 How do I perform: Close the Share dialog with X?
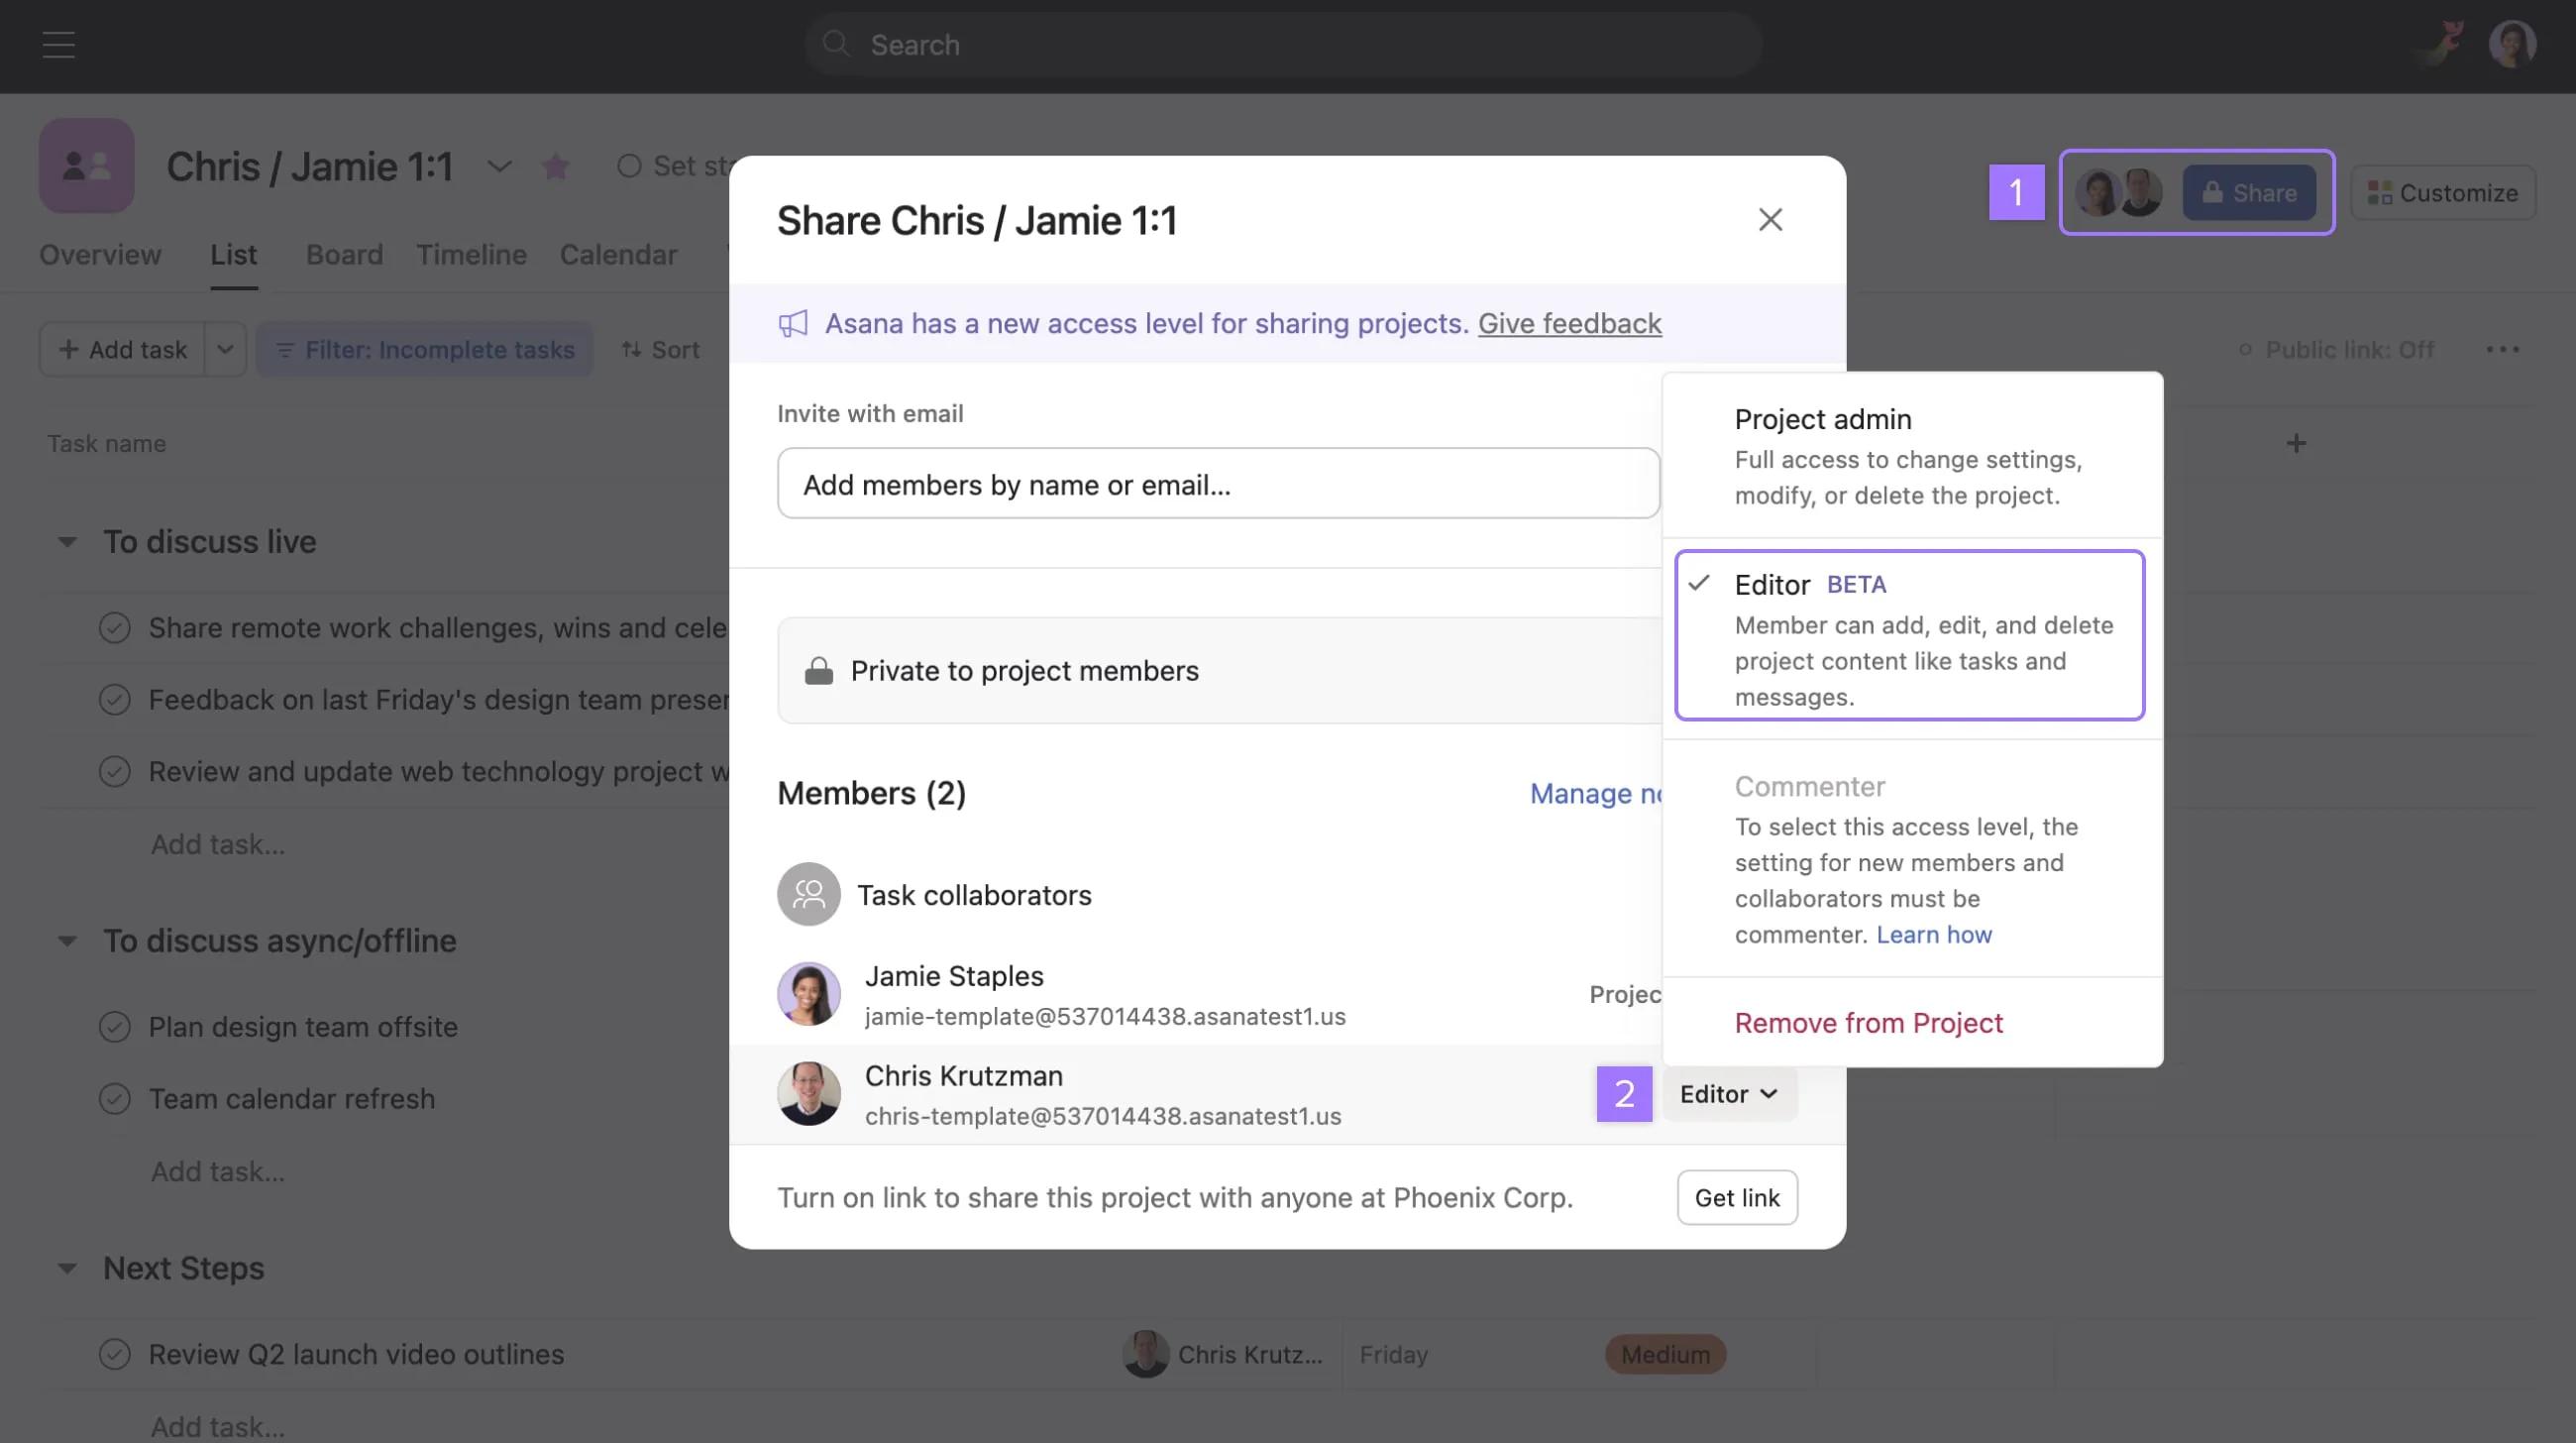tap(1770, 220)
